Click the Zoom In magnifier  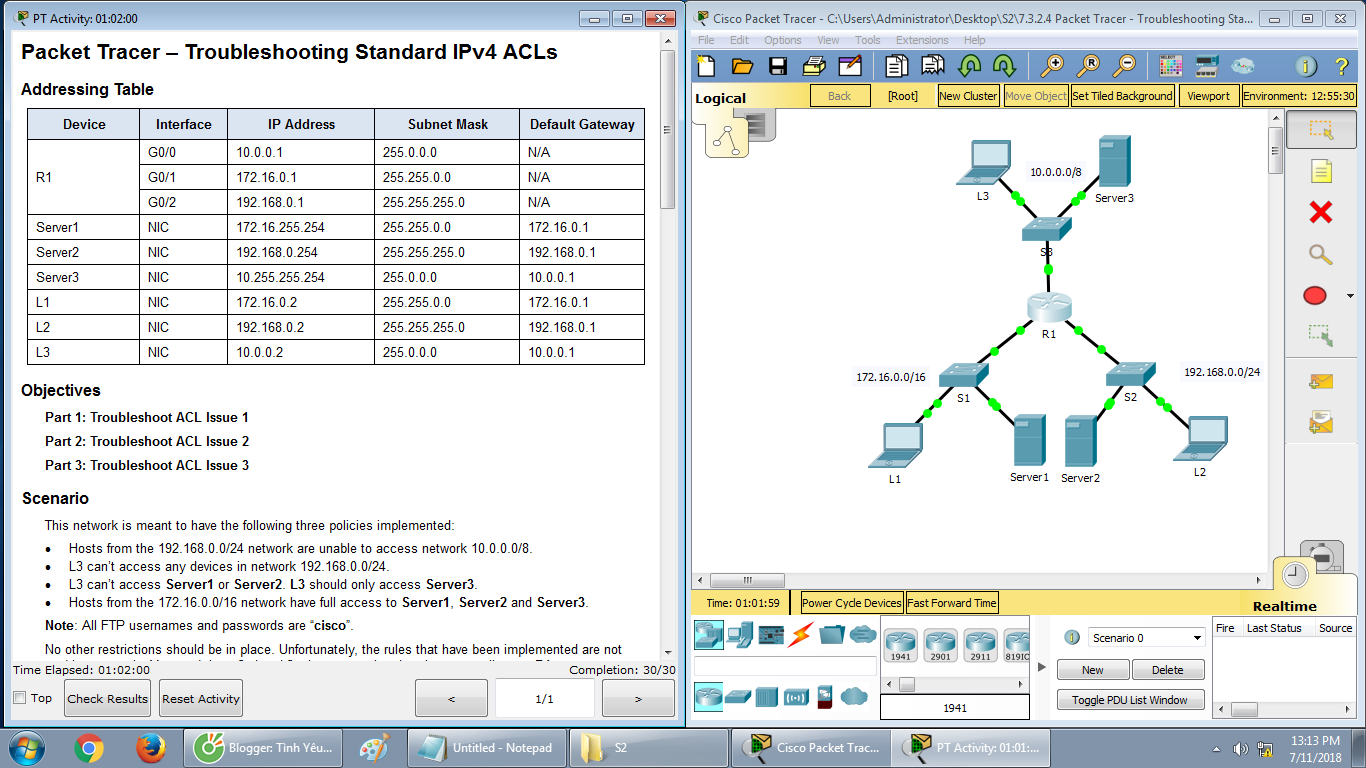pyautogui.click(x=1052, y=66)
